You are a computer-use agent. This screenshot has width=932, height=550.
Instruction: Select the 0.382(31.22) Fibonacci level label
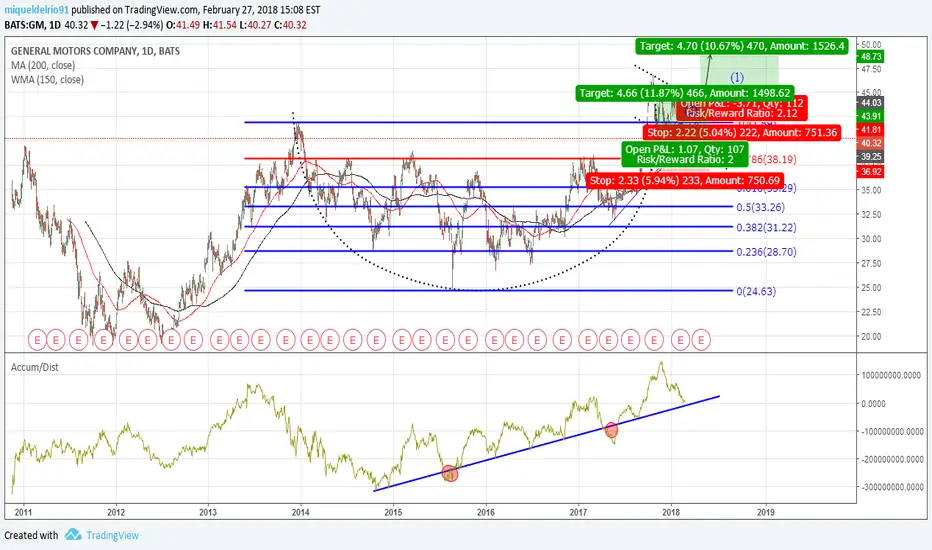pyautogui.click(x=766, y=228)
